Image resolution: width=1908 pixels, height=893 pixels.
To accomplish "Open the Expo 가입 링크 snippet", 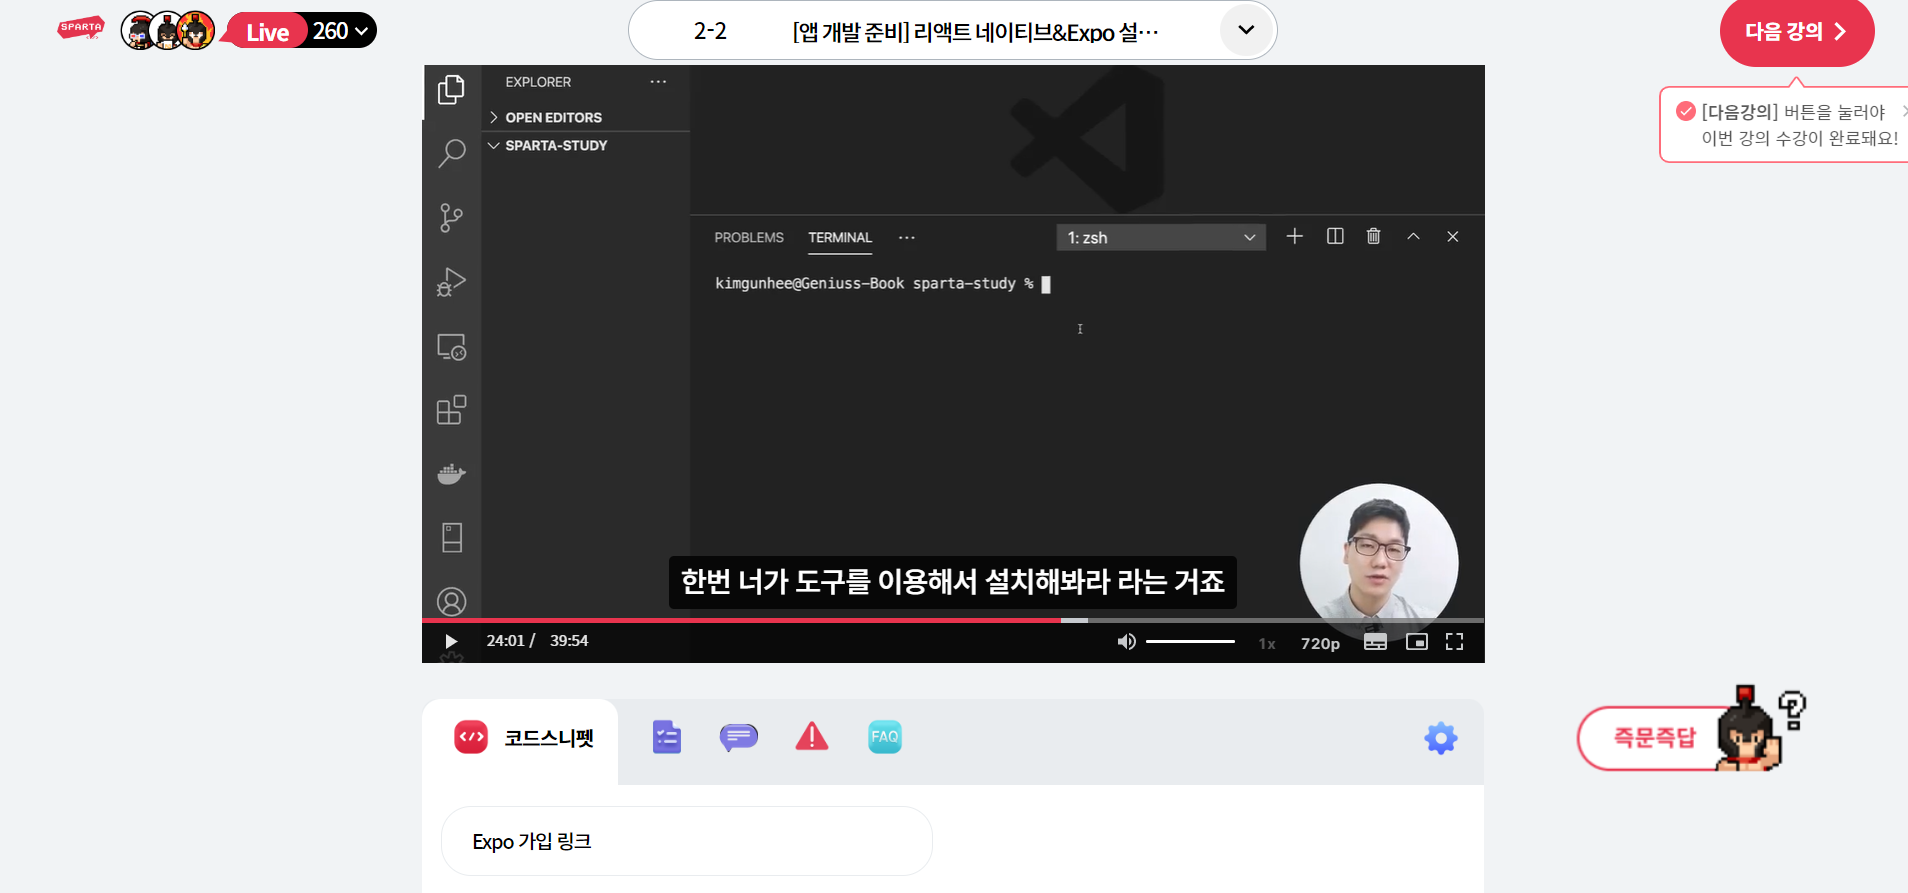I will (687, 841).
